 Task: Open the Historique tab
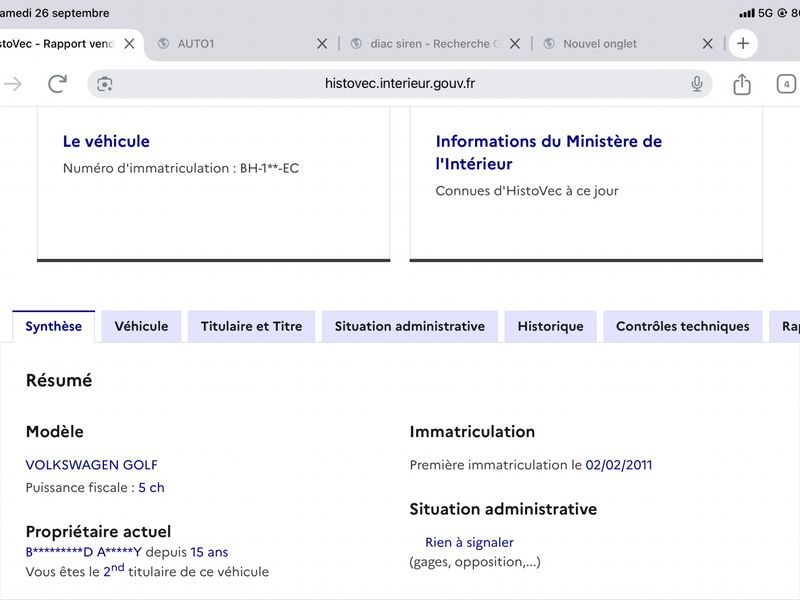(x=551, y=327)
